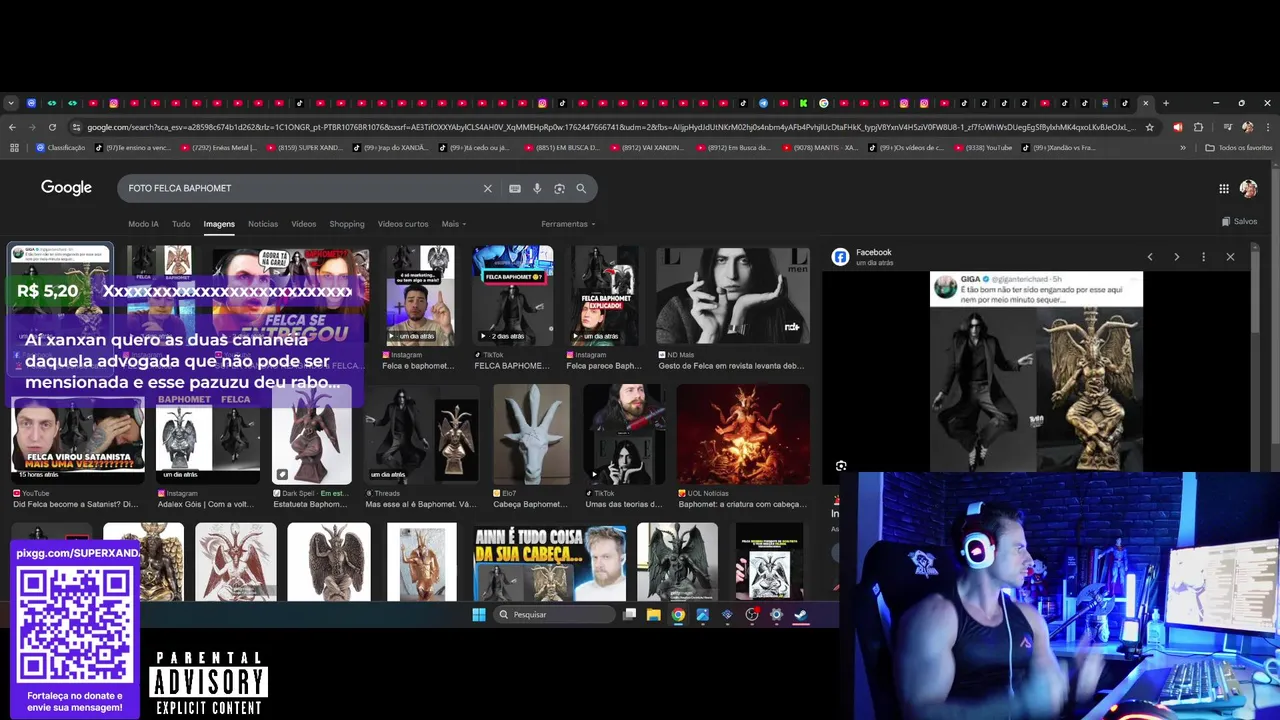Open Task View on the taskbar
This screenshot has width=1280, height=720.
click(629, 615)
